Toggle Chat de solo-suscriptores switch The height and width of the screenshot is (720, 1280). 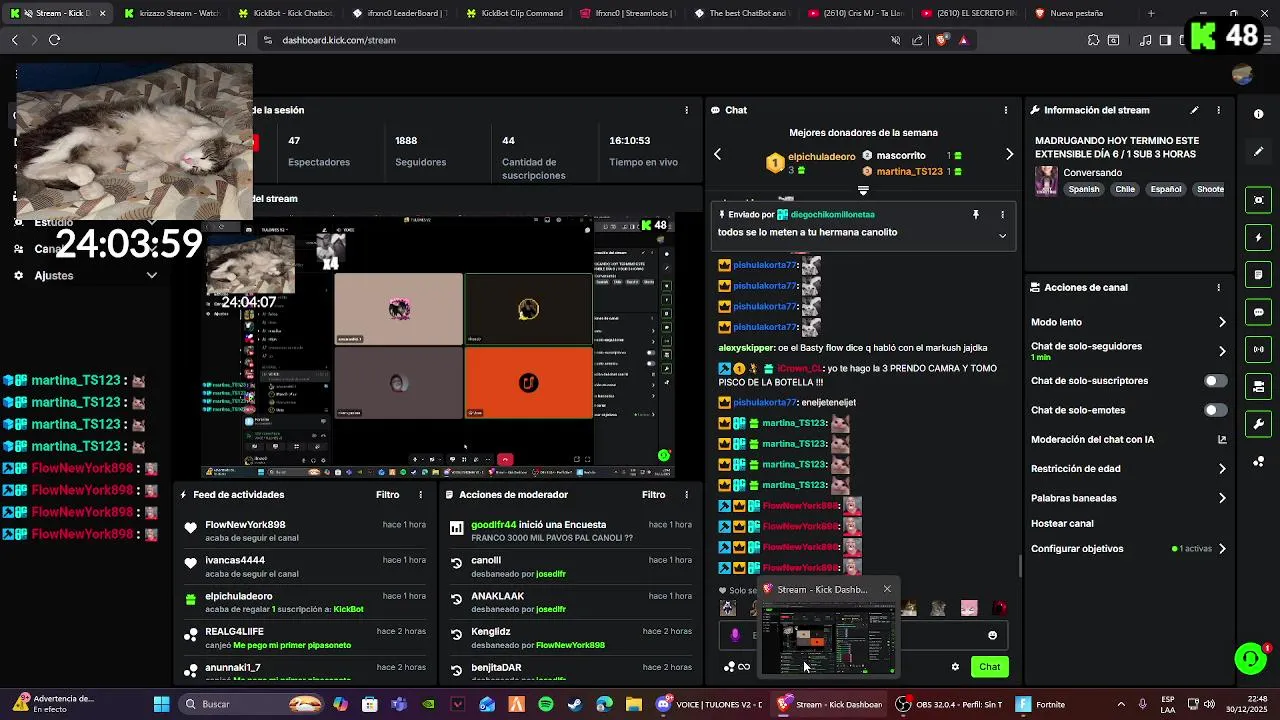(1215, 381)
